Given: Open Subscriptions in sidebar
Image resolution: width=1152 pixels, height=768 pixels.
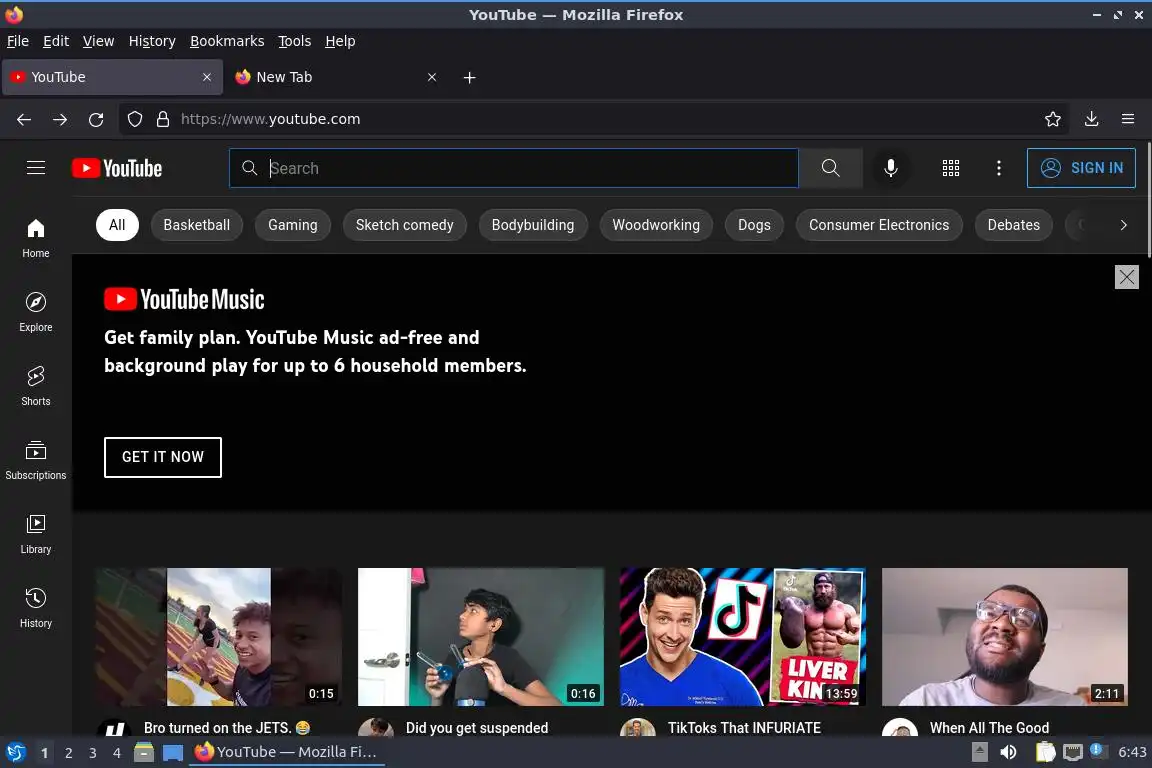Looking at the screenshot, I should [35, 460].
